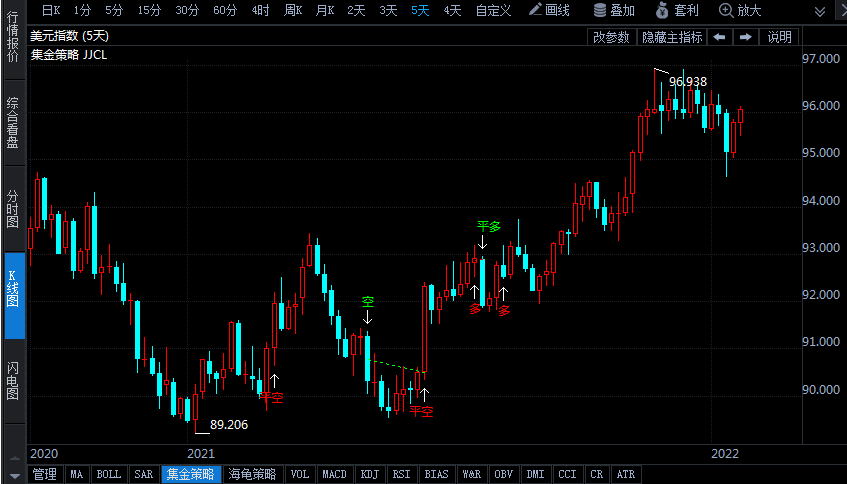
Task: Switch to the 60分 timeframe
Action: (225, 10)
